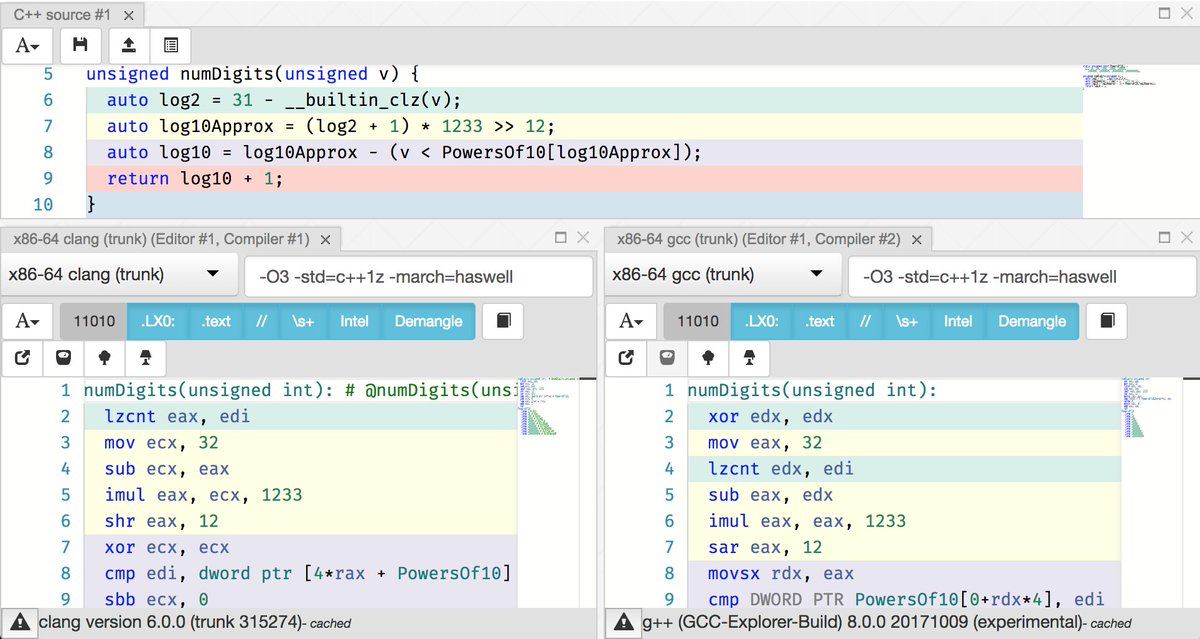Viewport: 1200px width, 639px height.
Task: Close the clang compiler tab with its X
Action: (x=325, y=239)
